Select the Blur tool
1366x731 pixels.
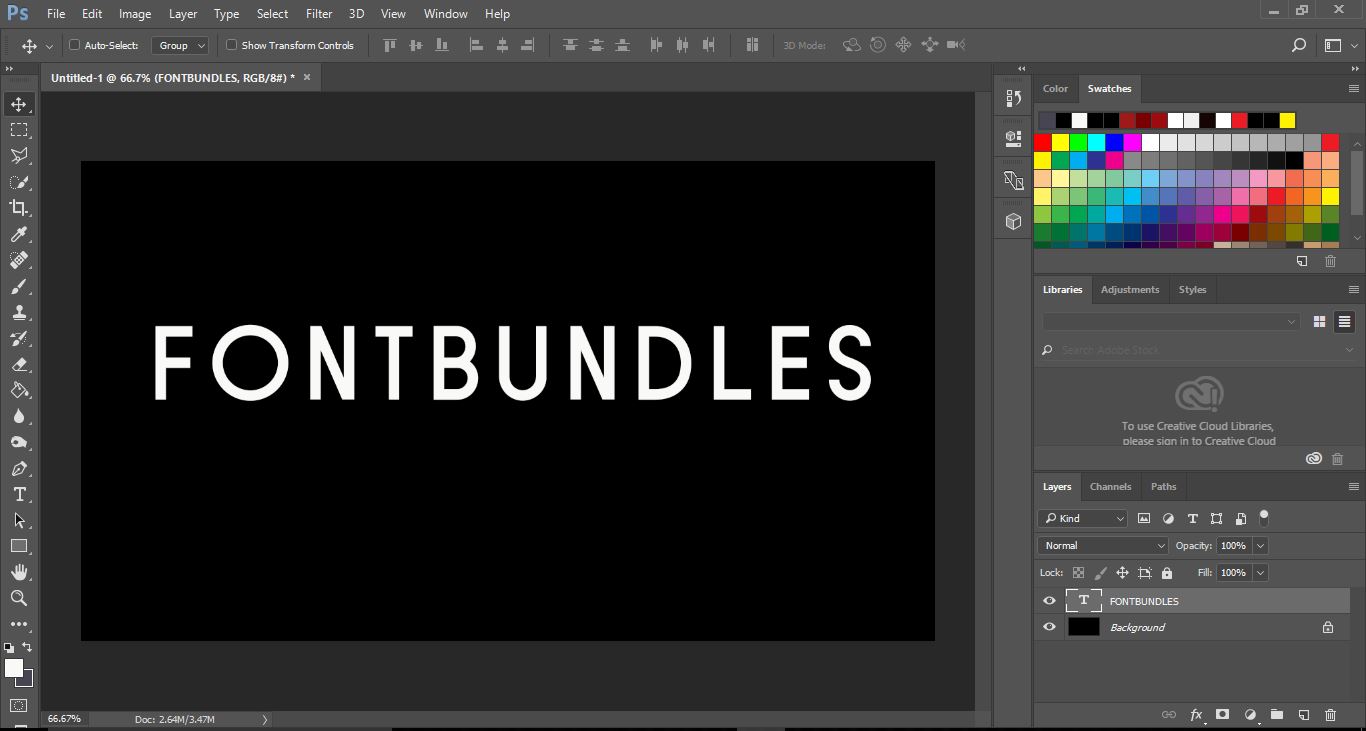[19, 416]
